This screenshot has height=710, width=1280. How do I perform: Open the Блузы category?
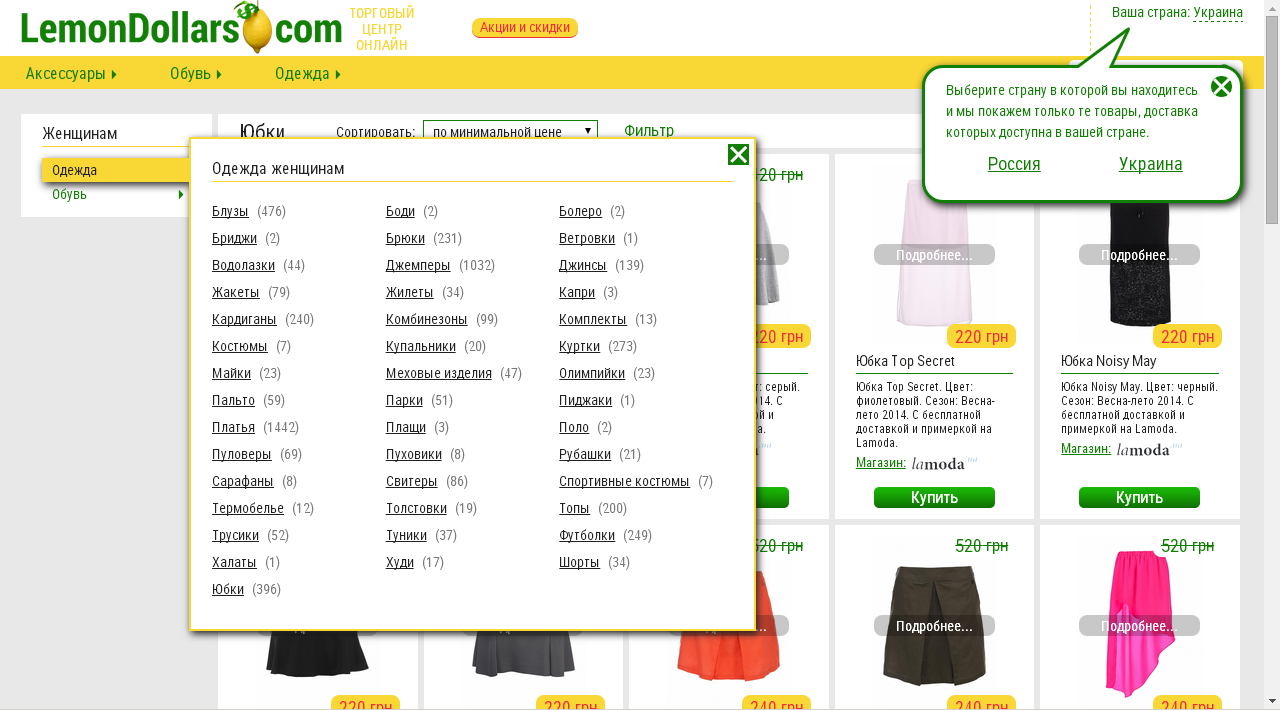coord(230,211)
